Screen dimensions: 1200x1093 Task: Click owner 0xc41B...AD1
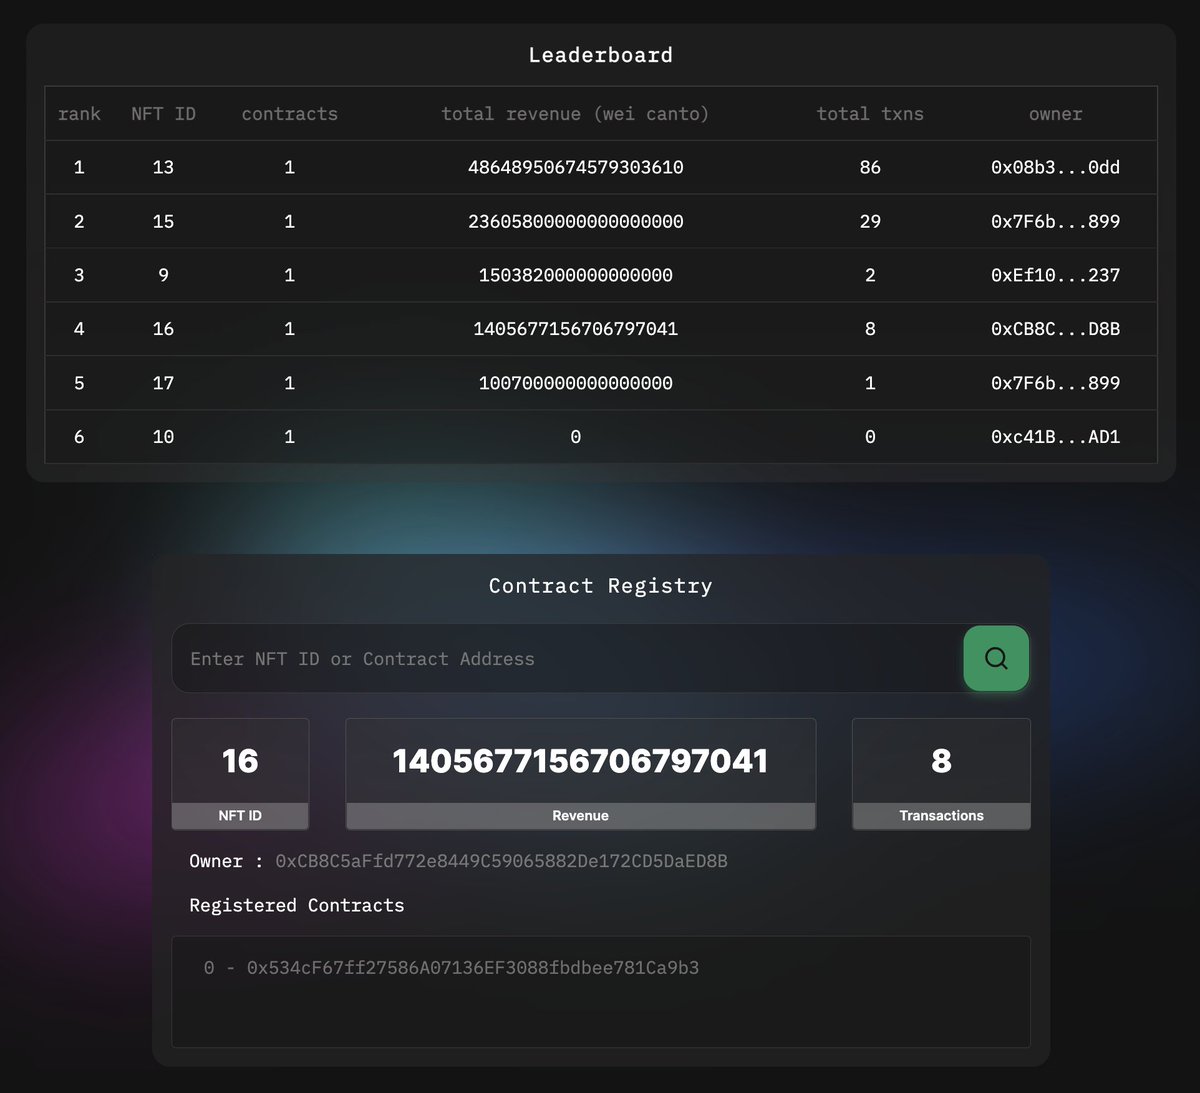tap(1055, 437)
